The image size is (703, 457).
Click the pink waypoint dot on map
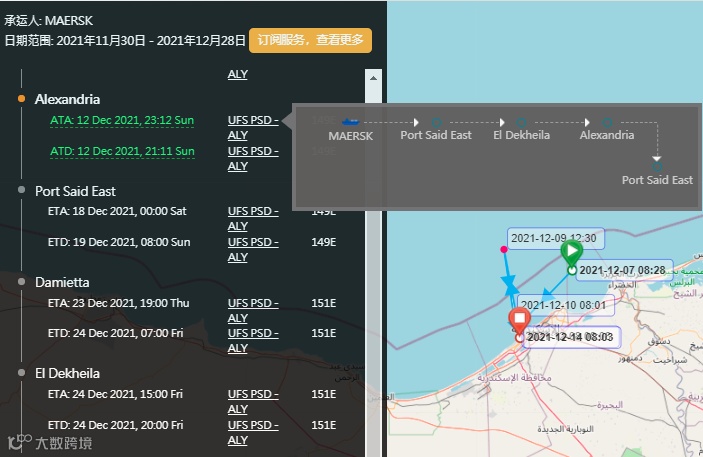click(504, 249)
